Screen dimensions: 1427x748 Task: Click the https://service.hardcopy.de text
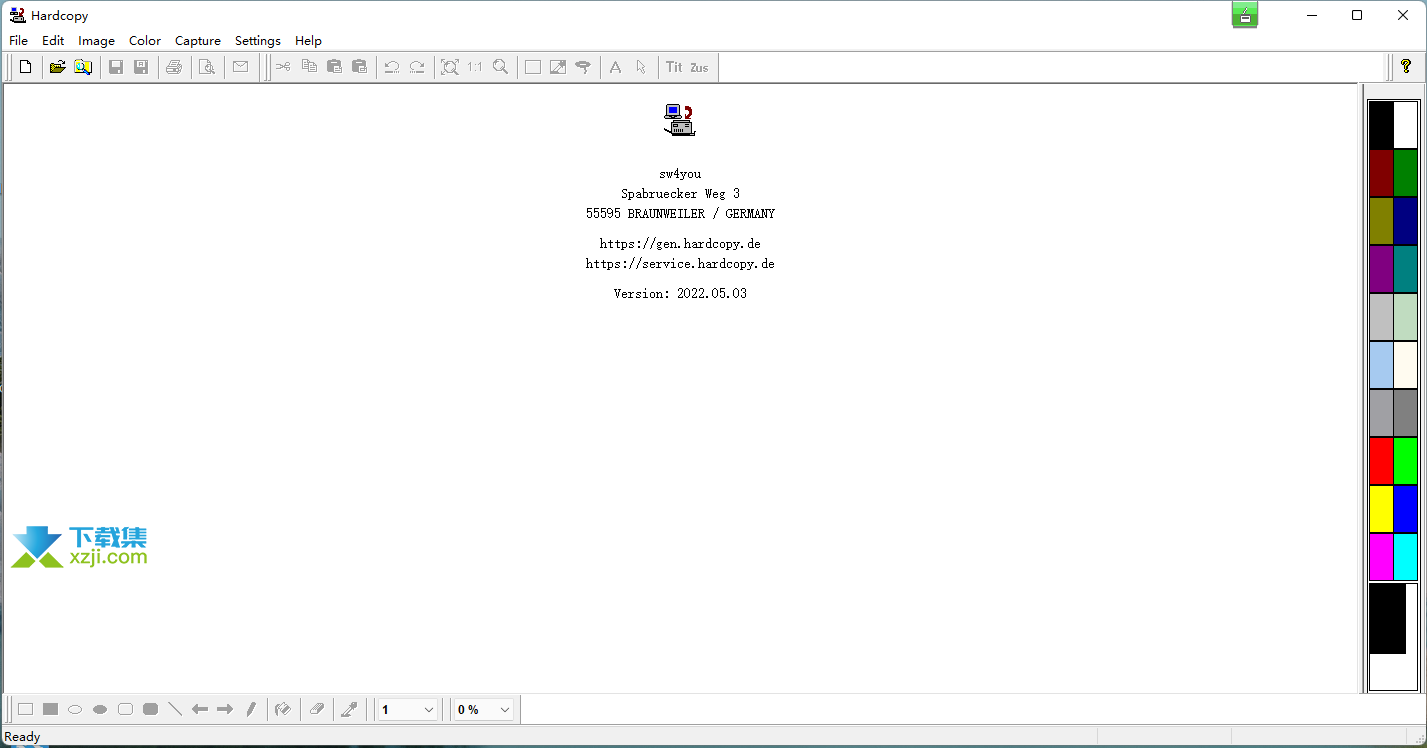click(x=680, y=264)
